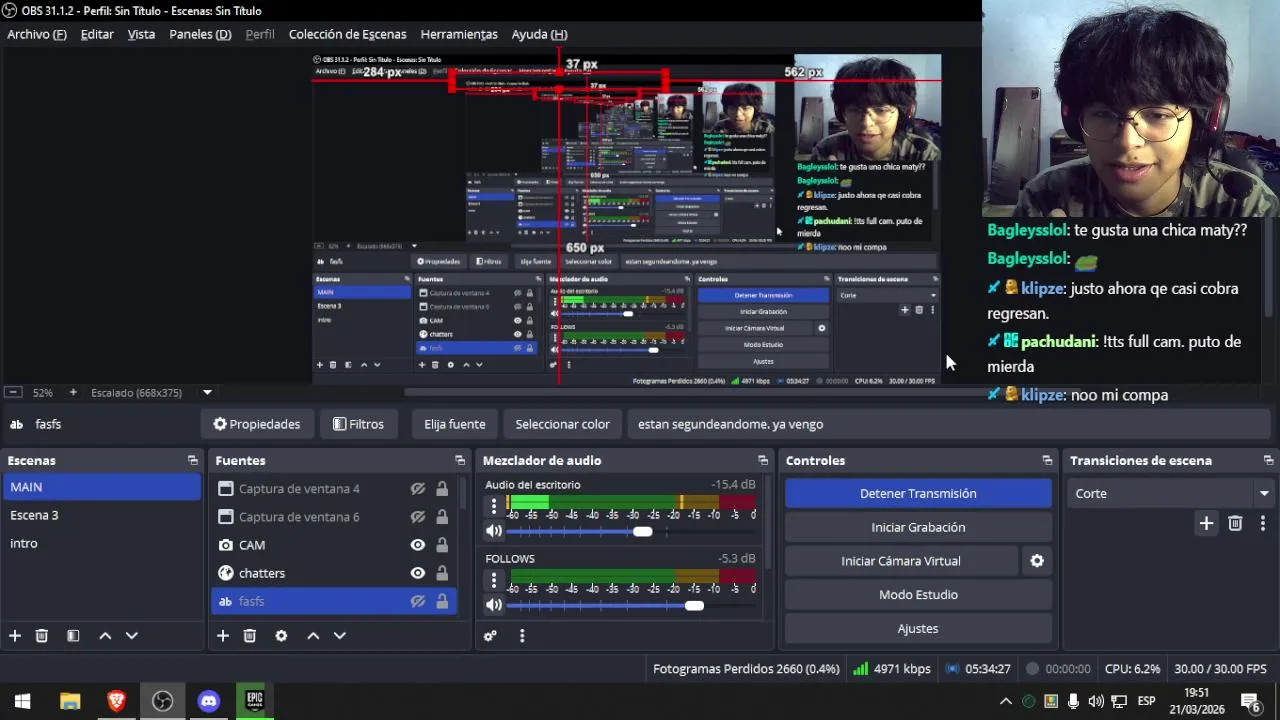Click Iniciar Cámara Virtual button
The height and width of the screenshot is (720, 1280).
(x=901, y=561)
